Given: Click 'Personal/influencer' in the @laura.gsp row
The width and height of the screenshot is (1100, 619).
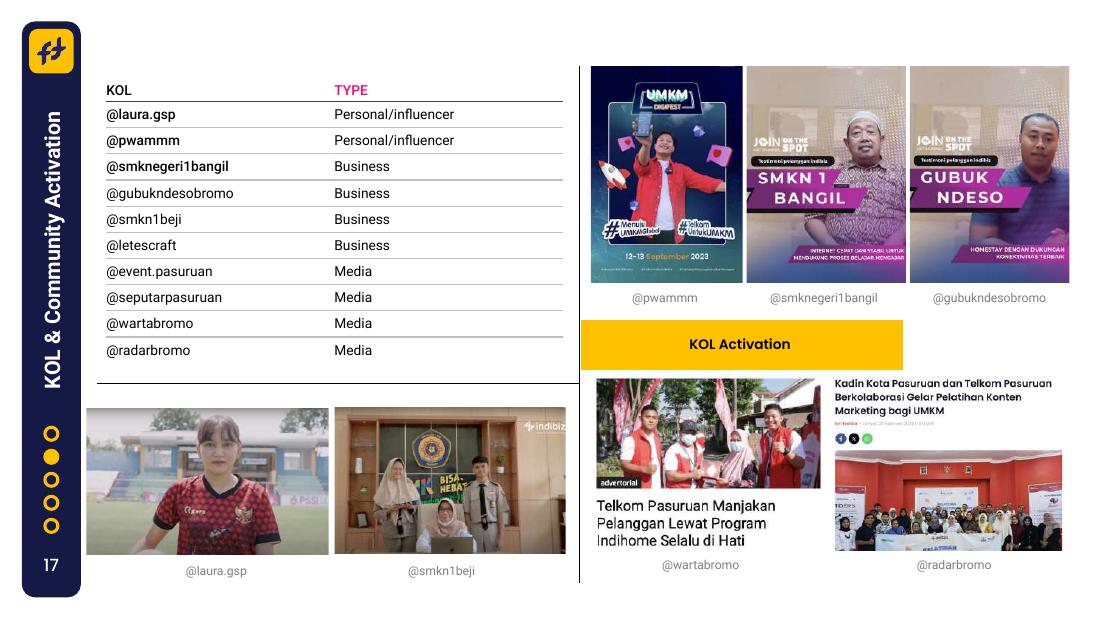Looking at the screenshot, I should (x=394, y=114).
